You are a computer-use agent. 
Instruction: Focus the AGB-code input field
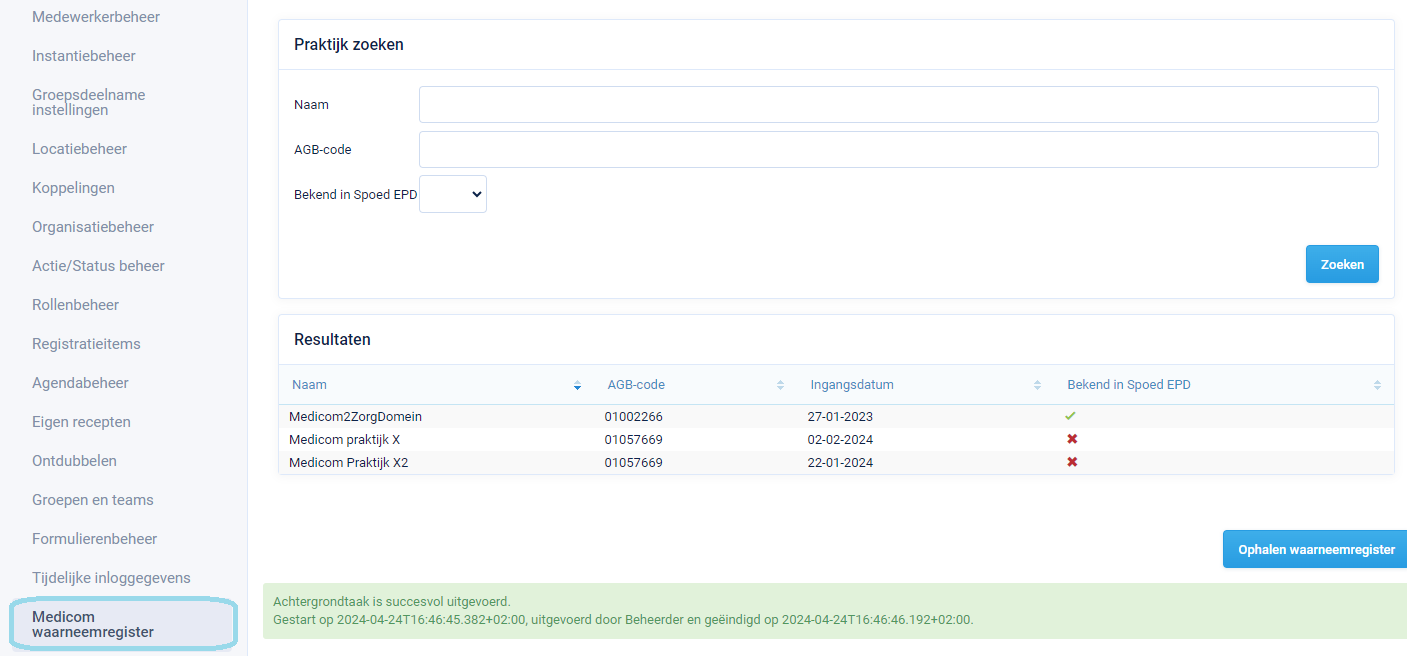click(x=898, y=150)
